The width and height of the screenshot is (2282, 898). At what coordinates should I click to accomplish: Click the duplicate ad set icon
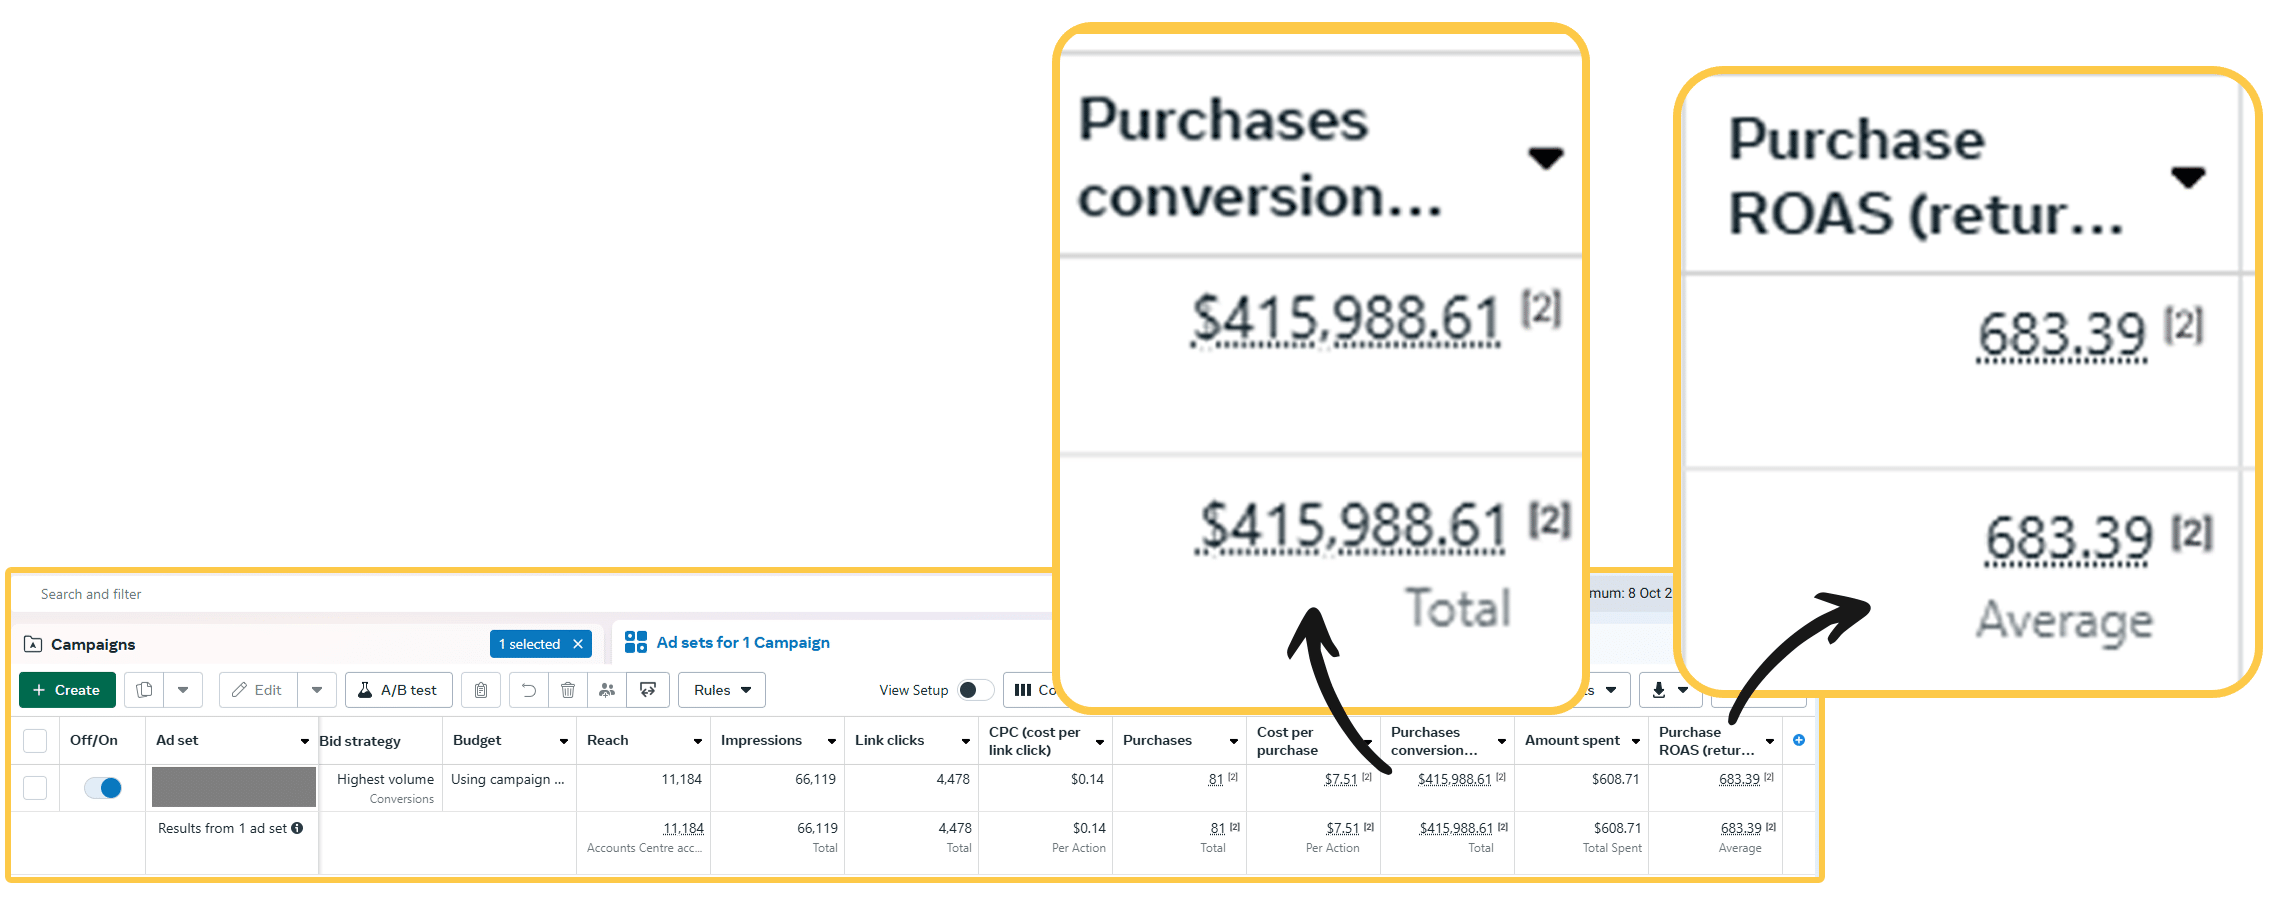144,690
